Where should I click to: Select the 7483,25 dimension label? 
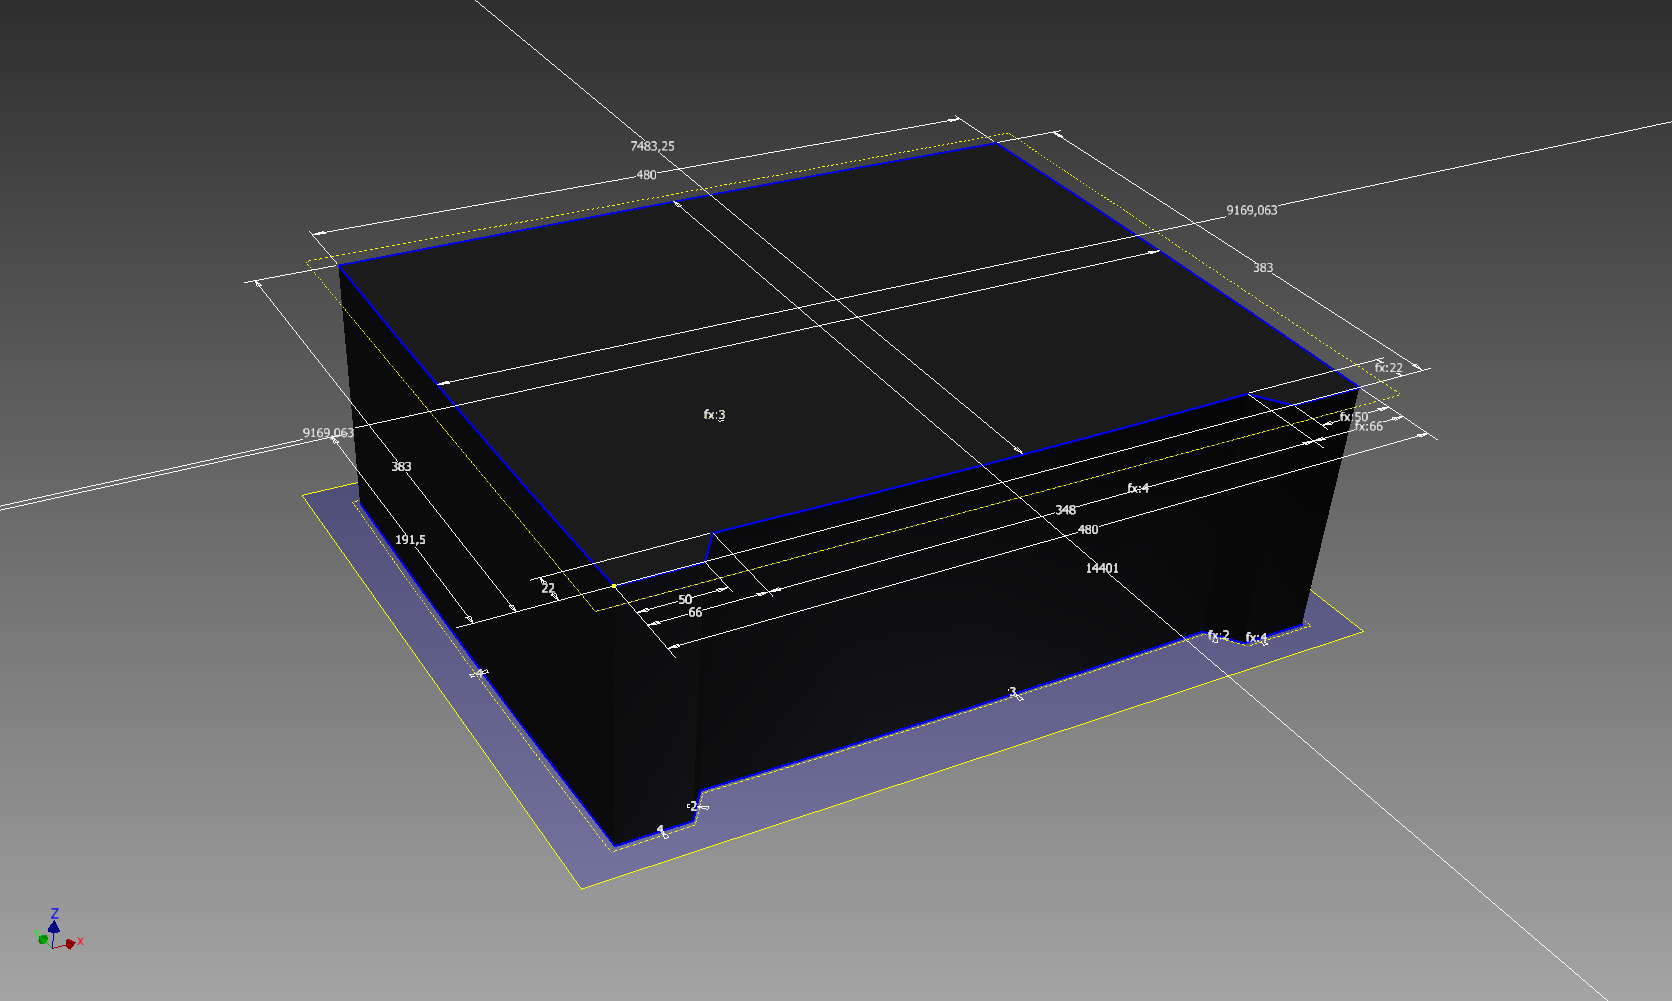tap(652, 146)
